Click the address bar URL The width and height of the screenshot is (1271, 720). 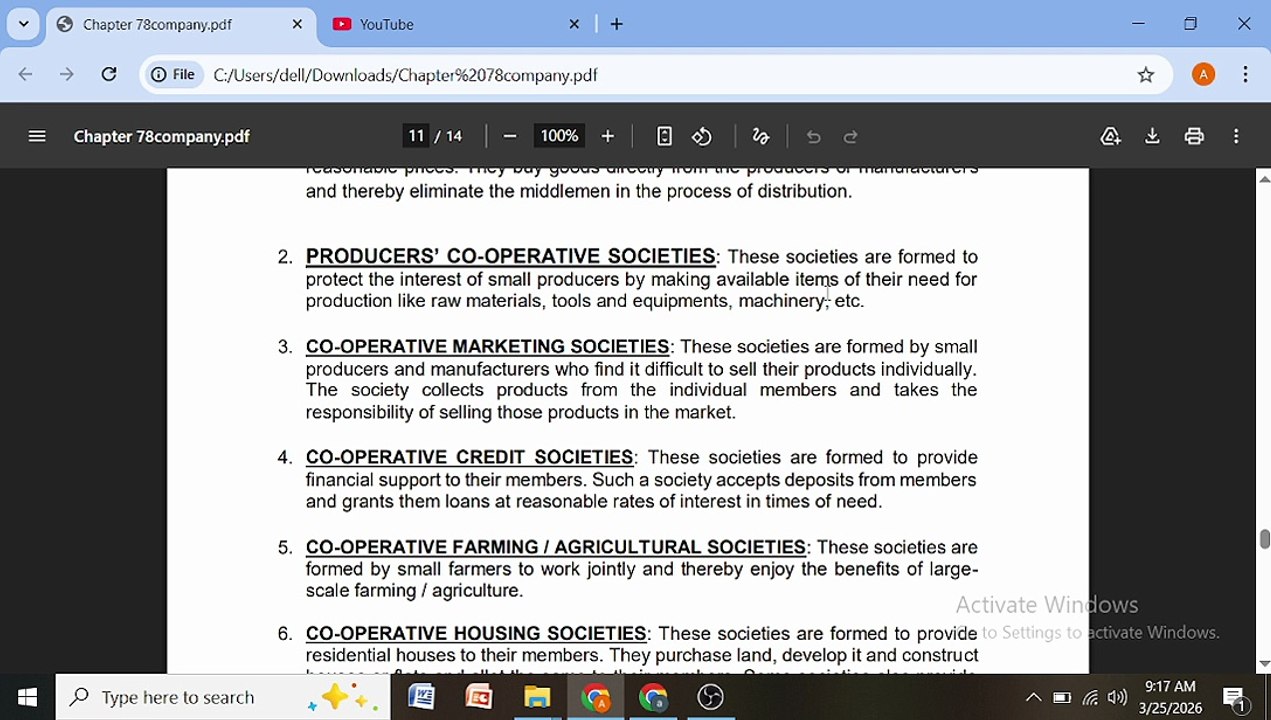click(405, 75)
